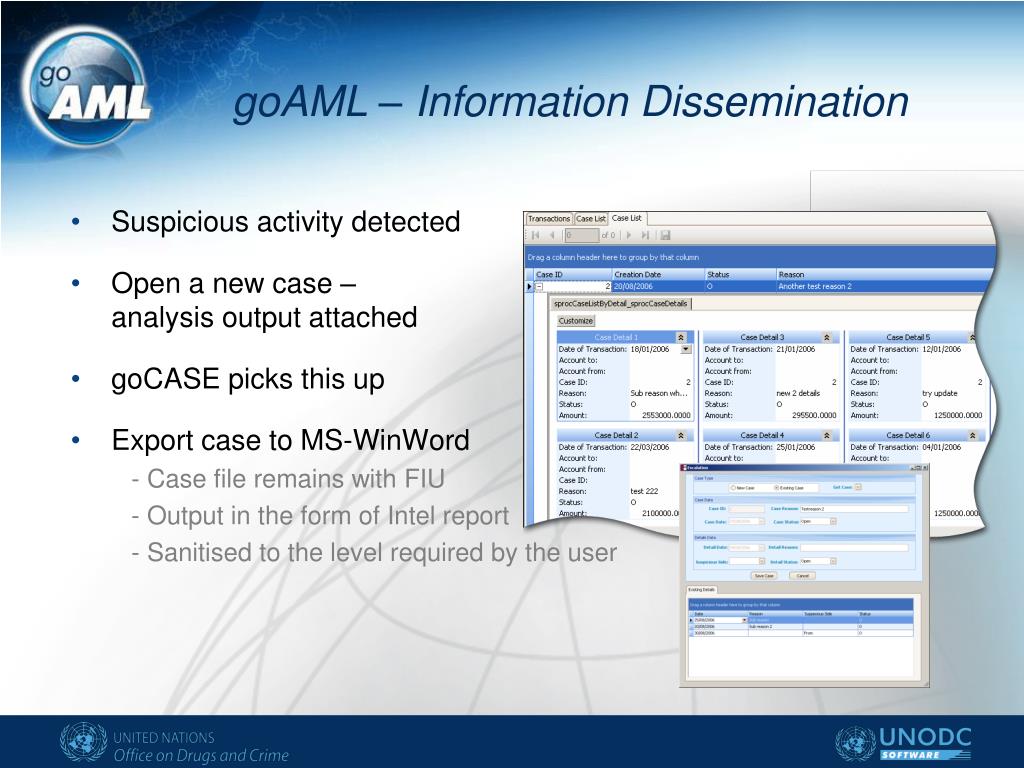
Task: Click the 'test 222' reason in Case Detail 2
Action: [645, 491]
